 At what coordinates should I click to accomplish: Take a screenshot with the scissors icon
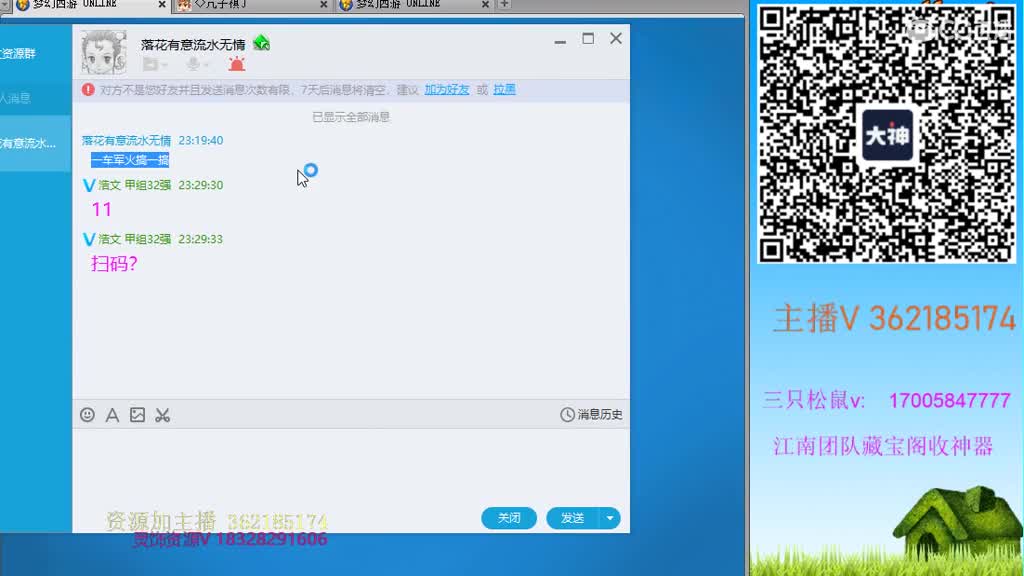click(163, 414)
